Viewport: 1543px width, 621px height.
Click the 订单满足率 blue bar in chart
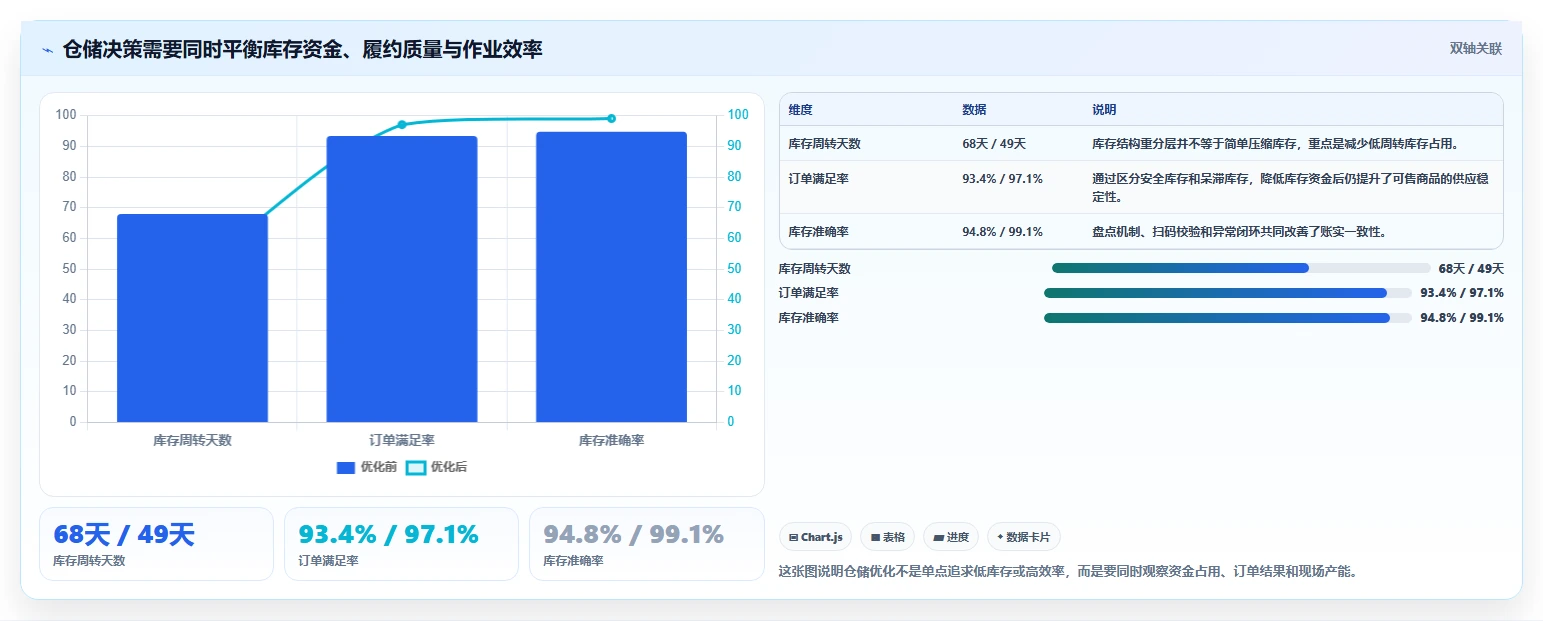click(402, 279)
